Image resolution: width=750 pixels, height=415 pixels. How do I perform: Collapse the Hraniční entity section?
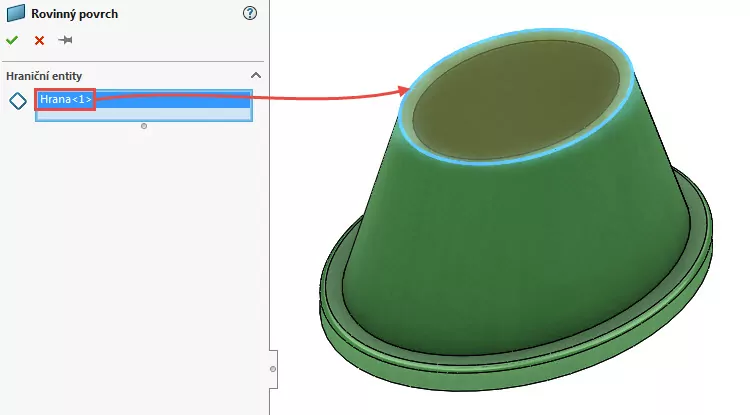click(x=256, y=76)
